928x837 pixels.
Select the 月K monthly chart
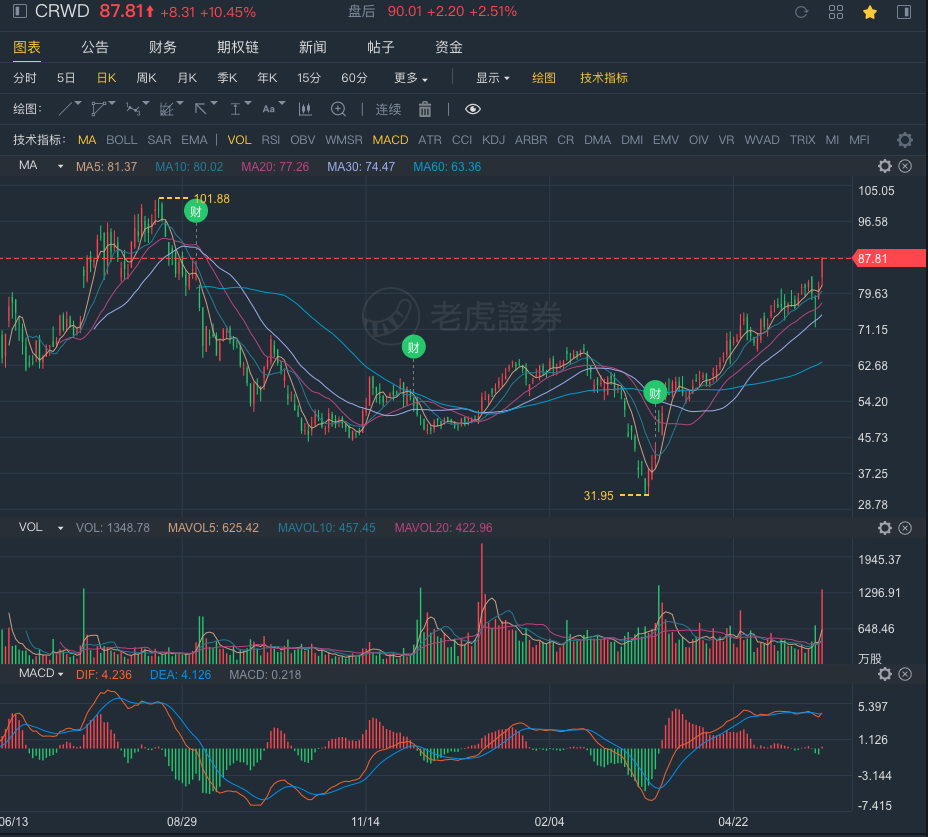[x=187, y=78]
